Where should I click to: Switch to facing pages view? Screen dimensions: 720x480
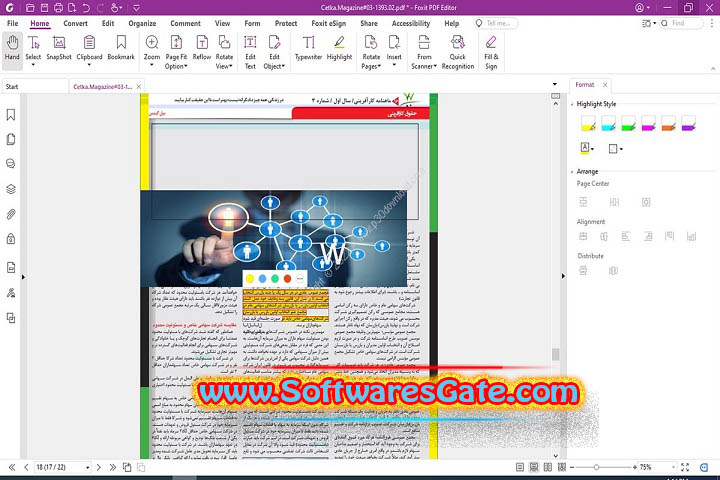tap(548, 467)
